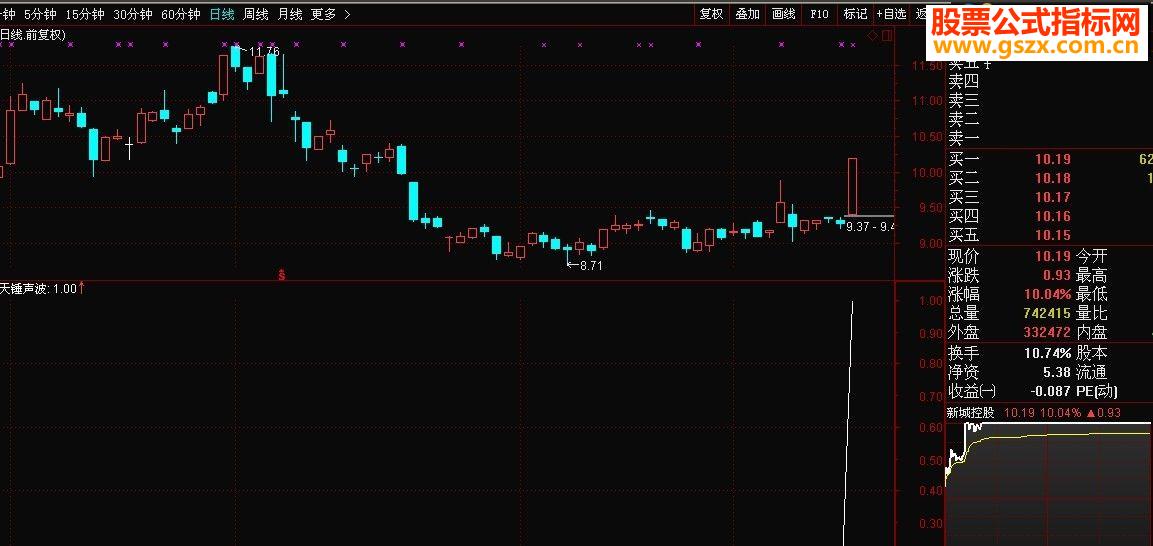
Task: Click the small rectangle panel icon near the price axis
Action: coord(887,35)
